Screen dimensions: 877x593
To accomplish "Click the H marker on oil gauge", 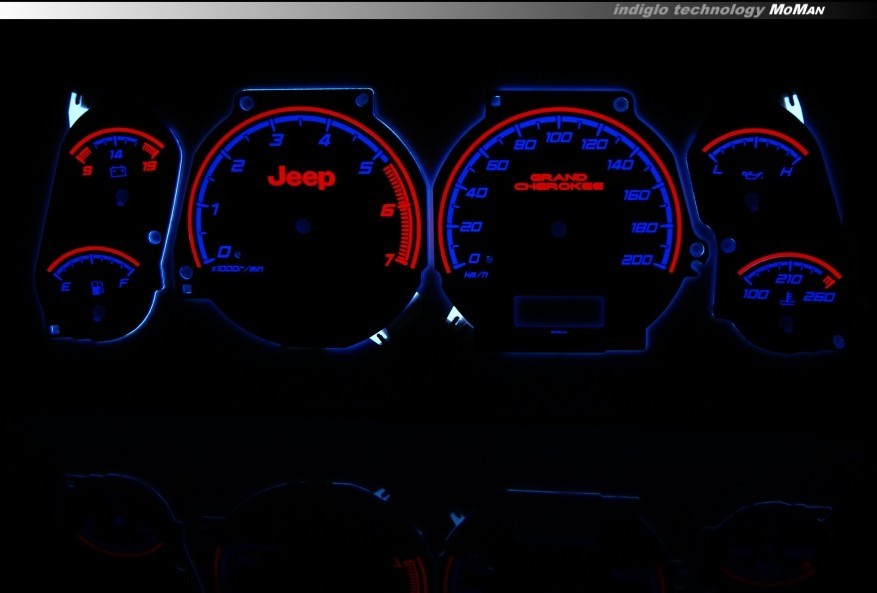I will pos(788,172).
